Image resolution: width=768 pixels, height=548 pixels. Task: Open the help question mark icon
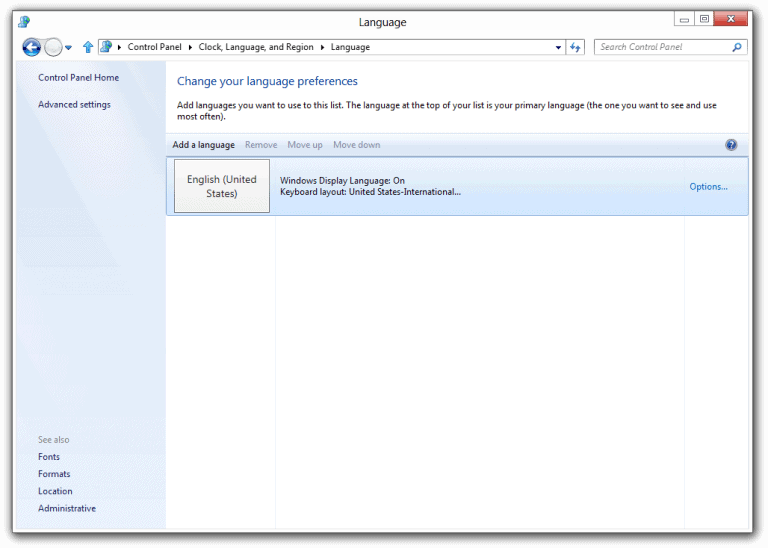(731, 145)
